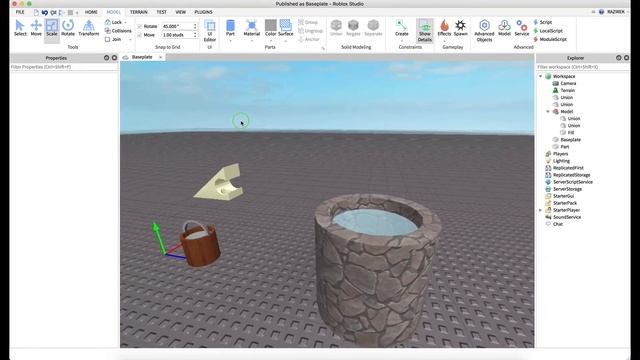Viewport: 640px width, 360px height.
Task: Click the Anchor button
Action: 309,39
